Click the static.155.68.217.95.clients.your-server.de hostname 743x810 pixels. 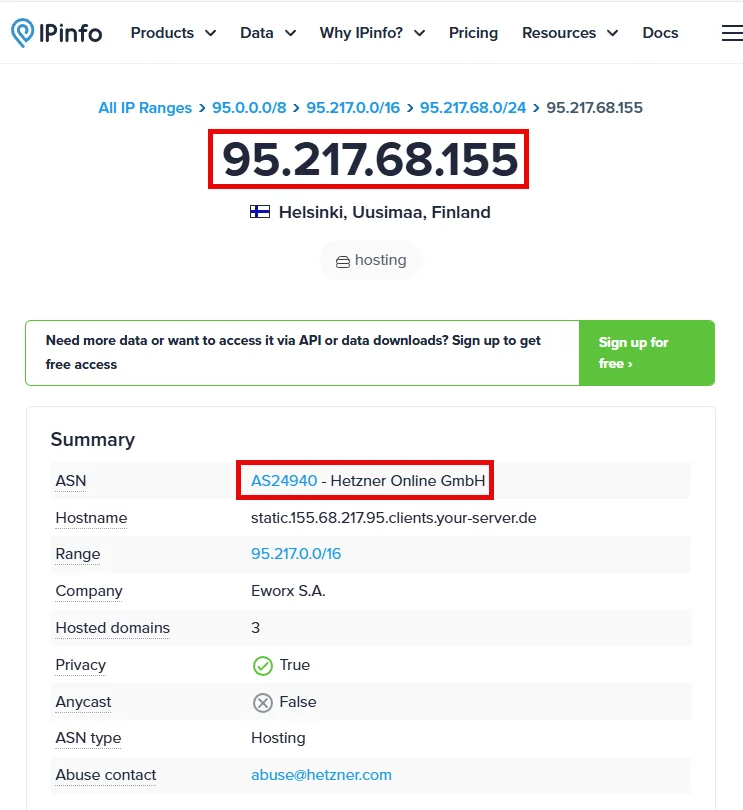tap(394, 518)
